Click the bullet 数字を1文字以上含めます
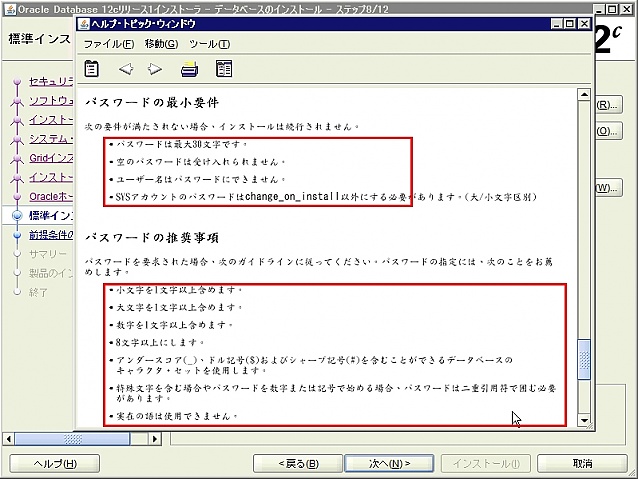The image size is (638, 479). (174, 325)
